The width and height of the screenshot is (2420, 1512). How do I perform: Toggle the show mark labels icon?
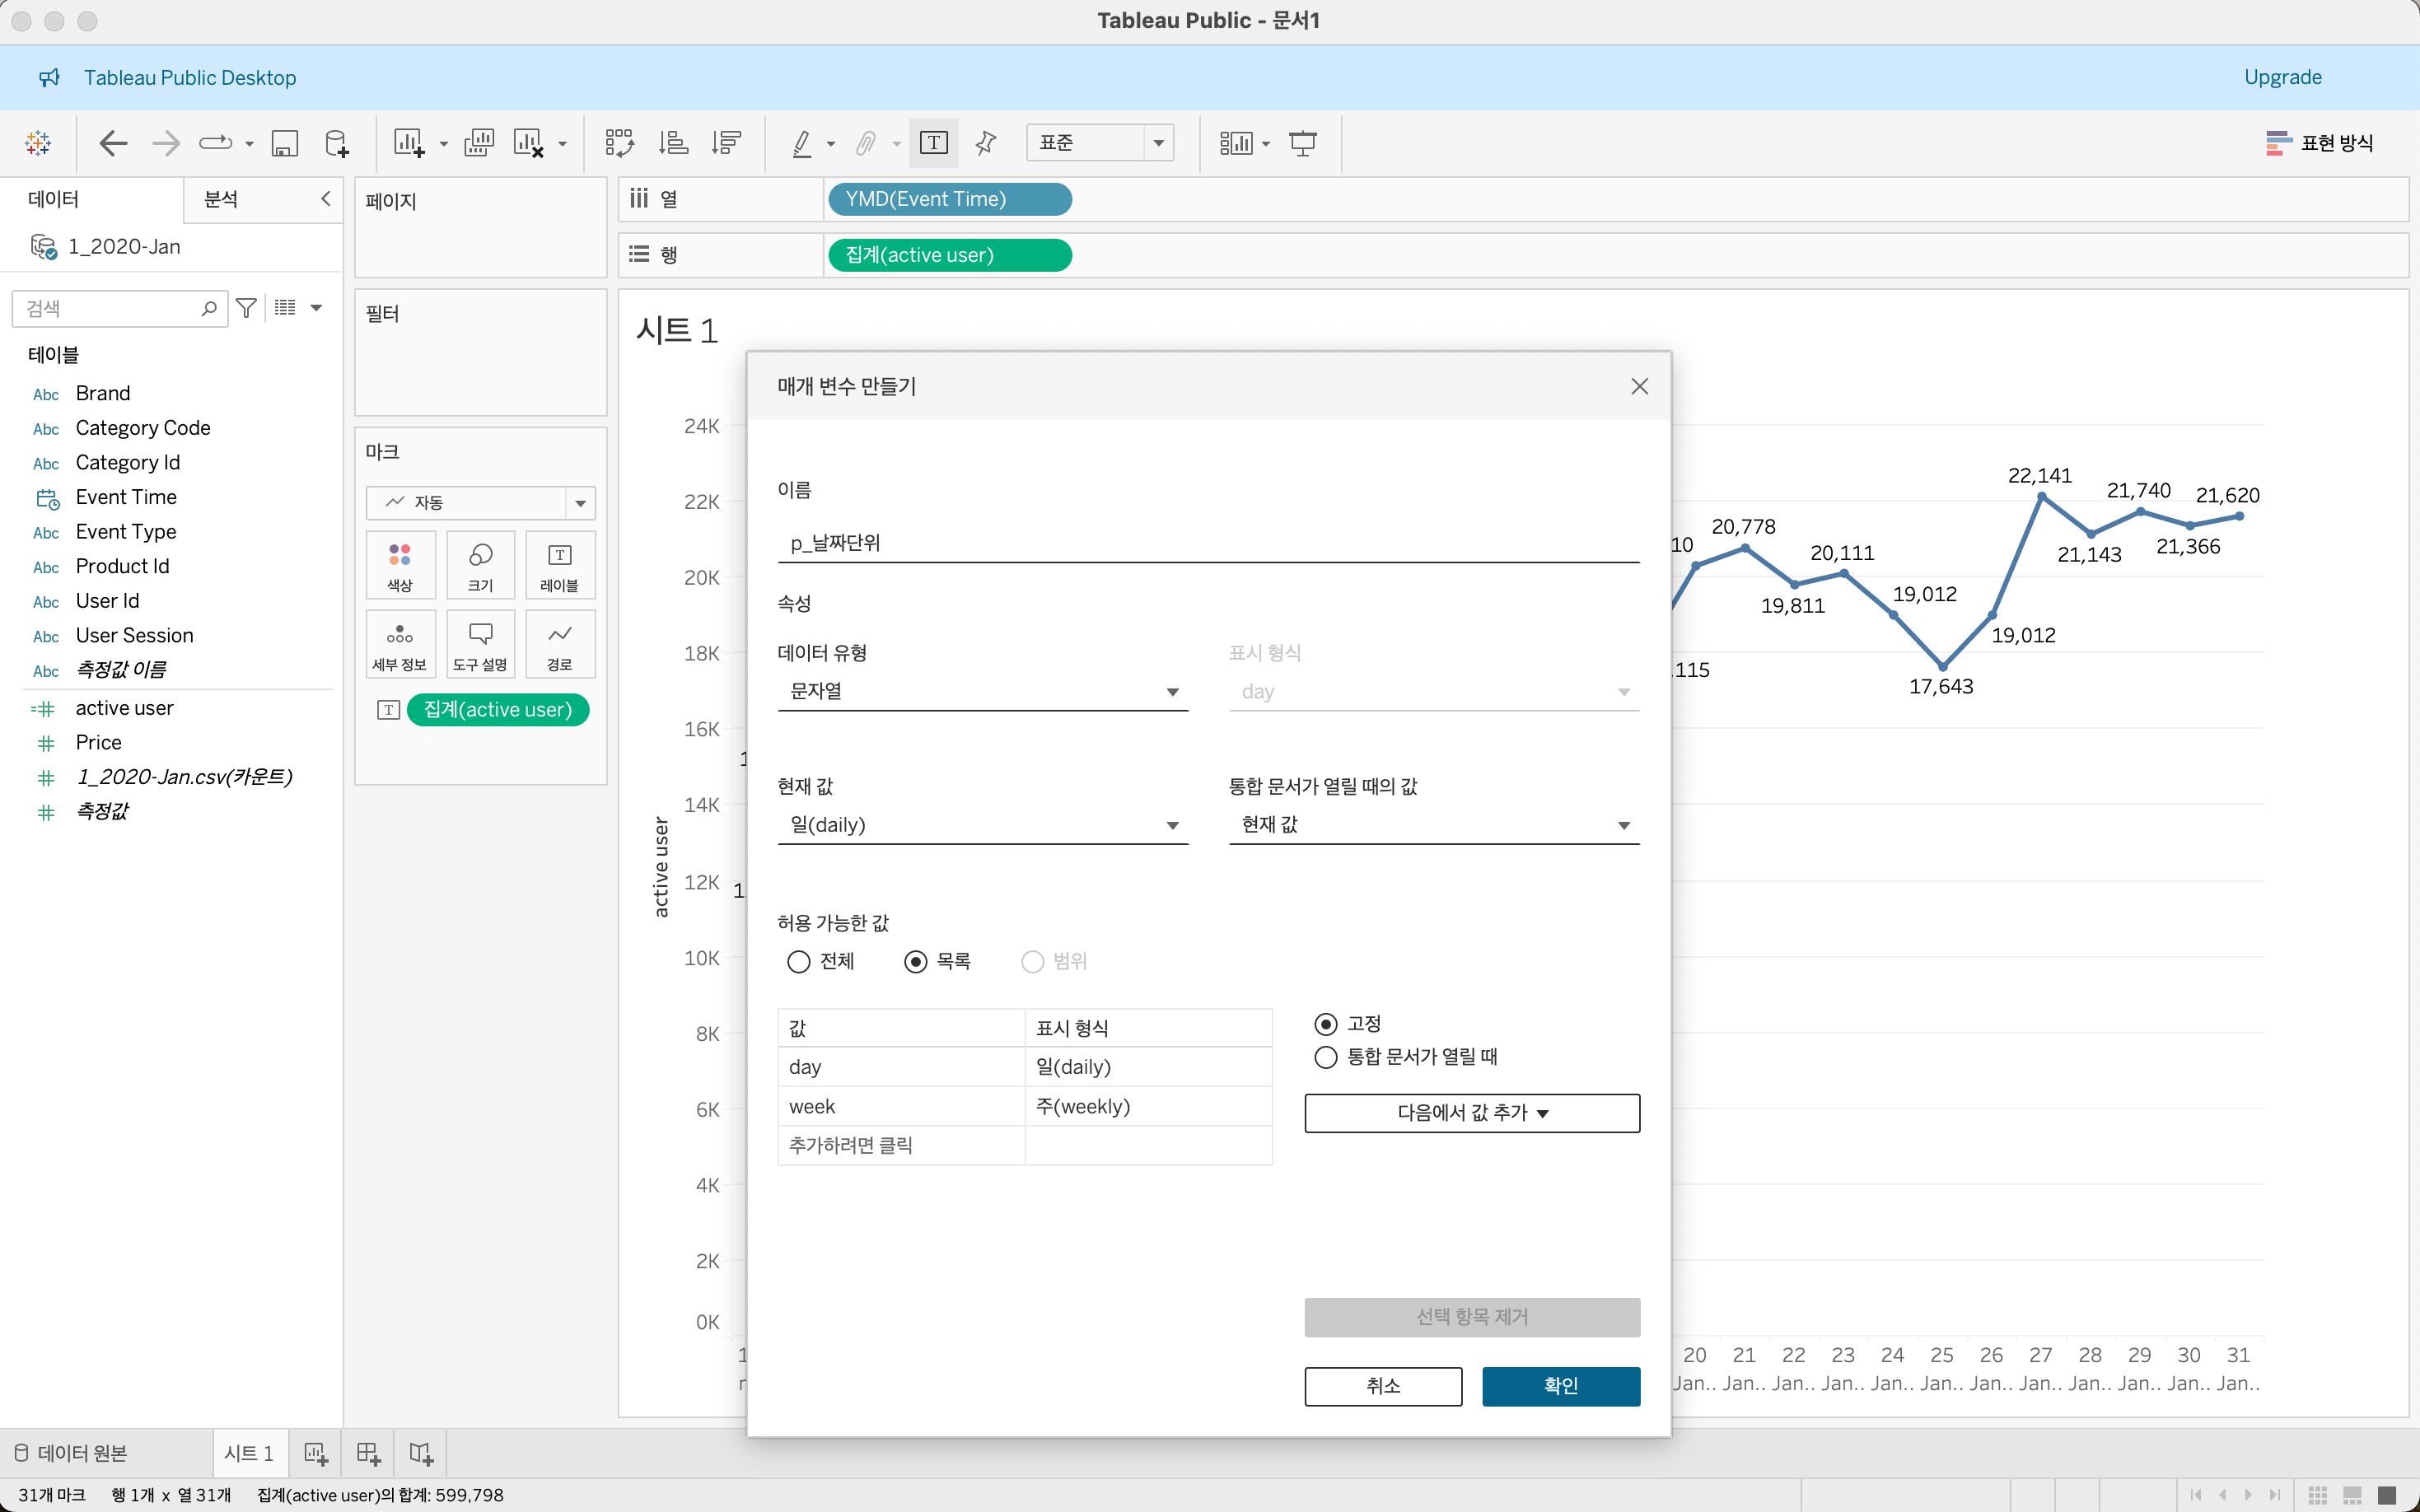tap(933, 143)
